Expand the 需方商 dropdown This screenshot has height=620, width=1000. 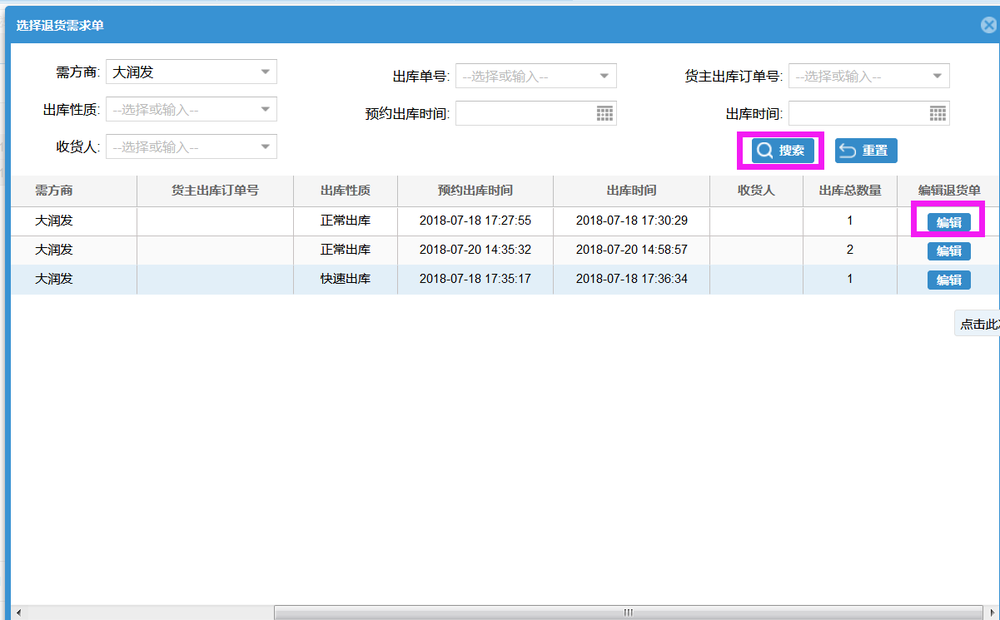point(265,72)
